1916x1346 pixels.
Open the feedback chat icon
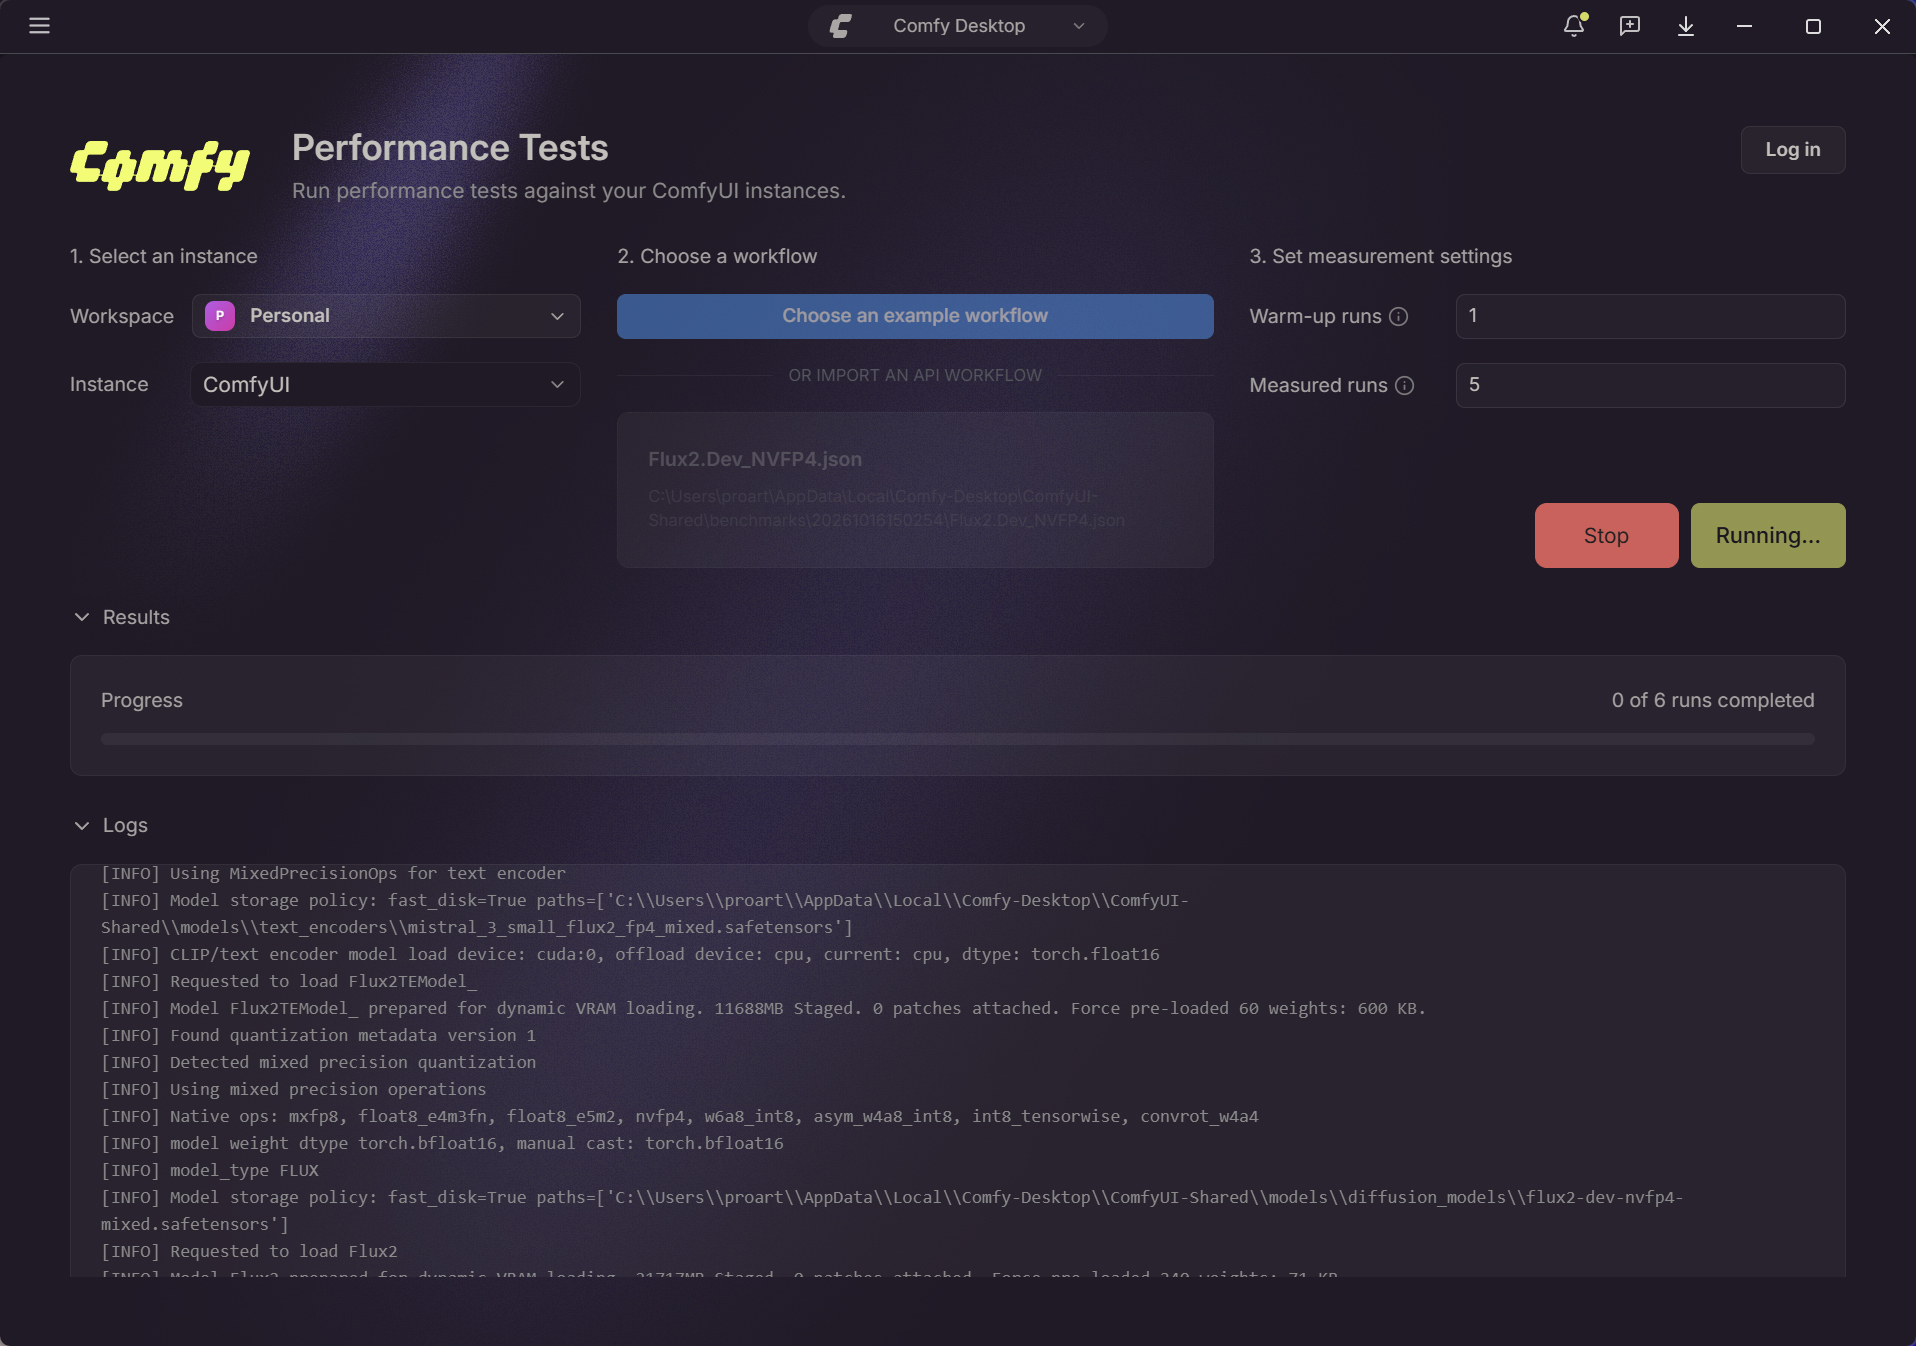[1630, 26]
